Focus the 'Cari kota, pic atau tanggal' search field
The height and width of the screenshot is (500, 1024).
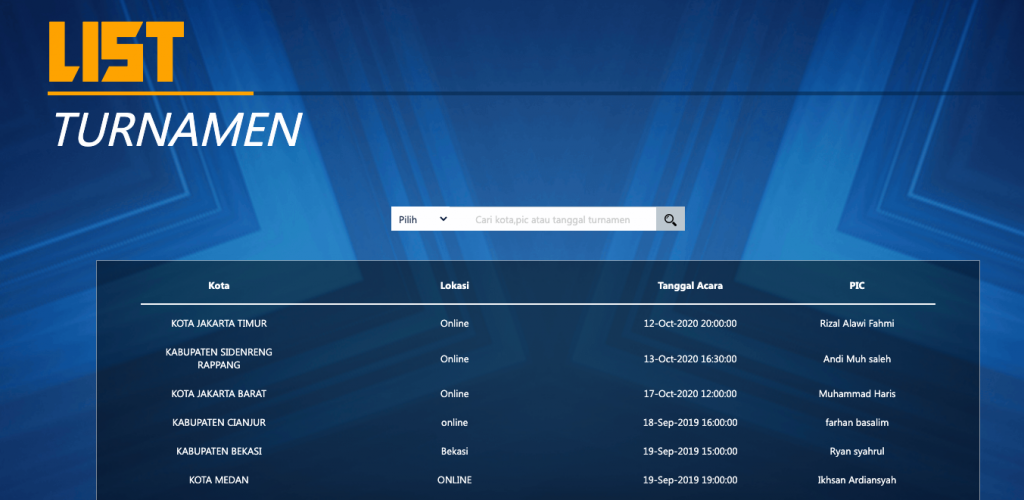point(552,220)
